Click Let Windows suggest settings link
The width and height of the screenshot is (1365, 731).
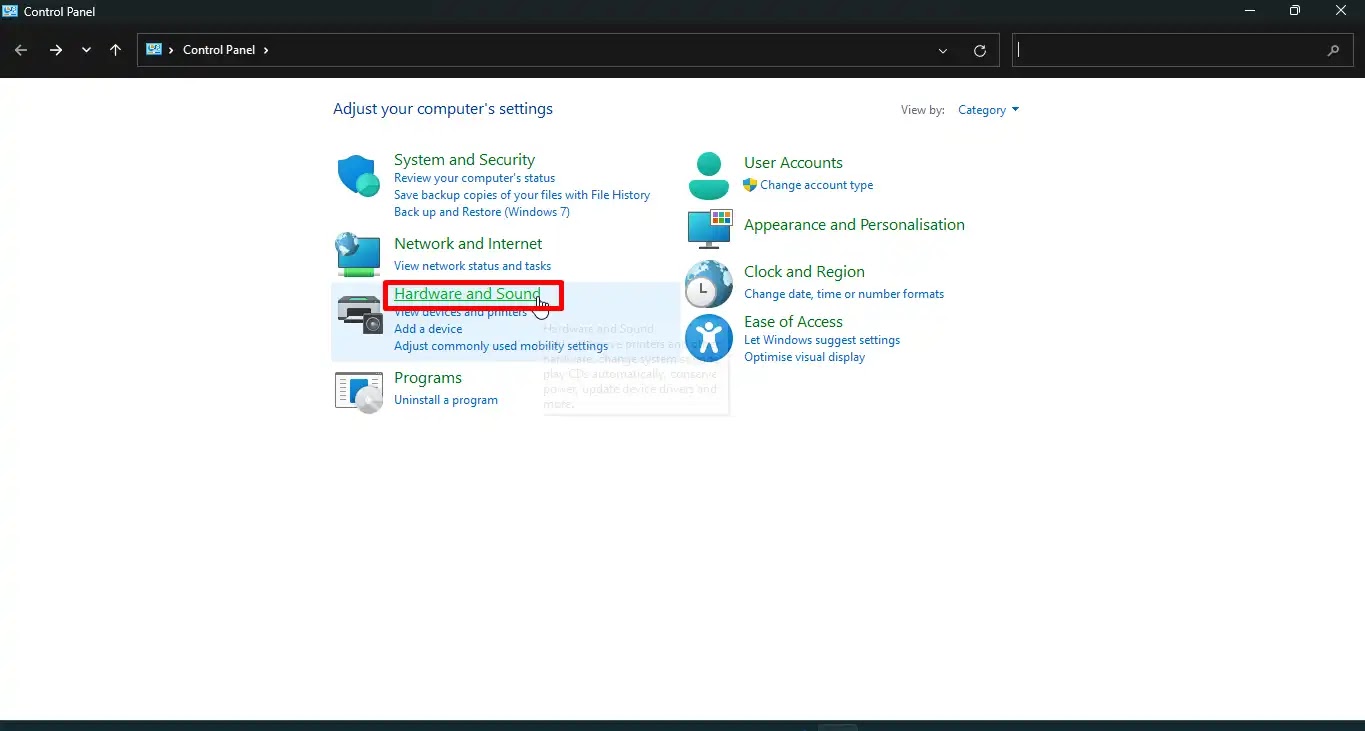[822, 340]
